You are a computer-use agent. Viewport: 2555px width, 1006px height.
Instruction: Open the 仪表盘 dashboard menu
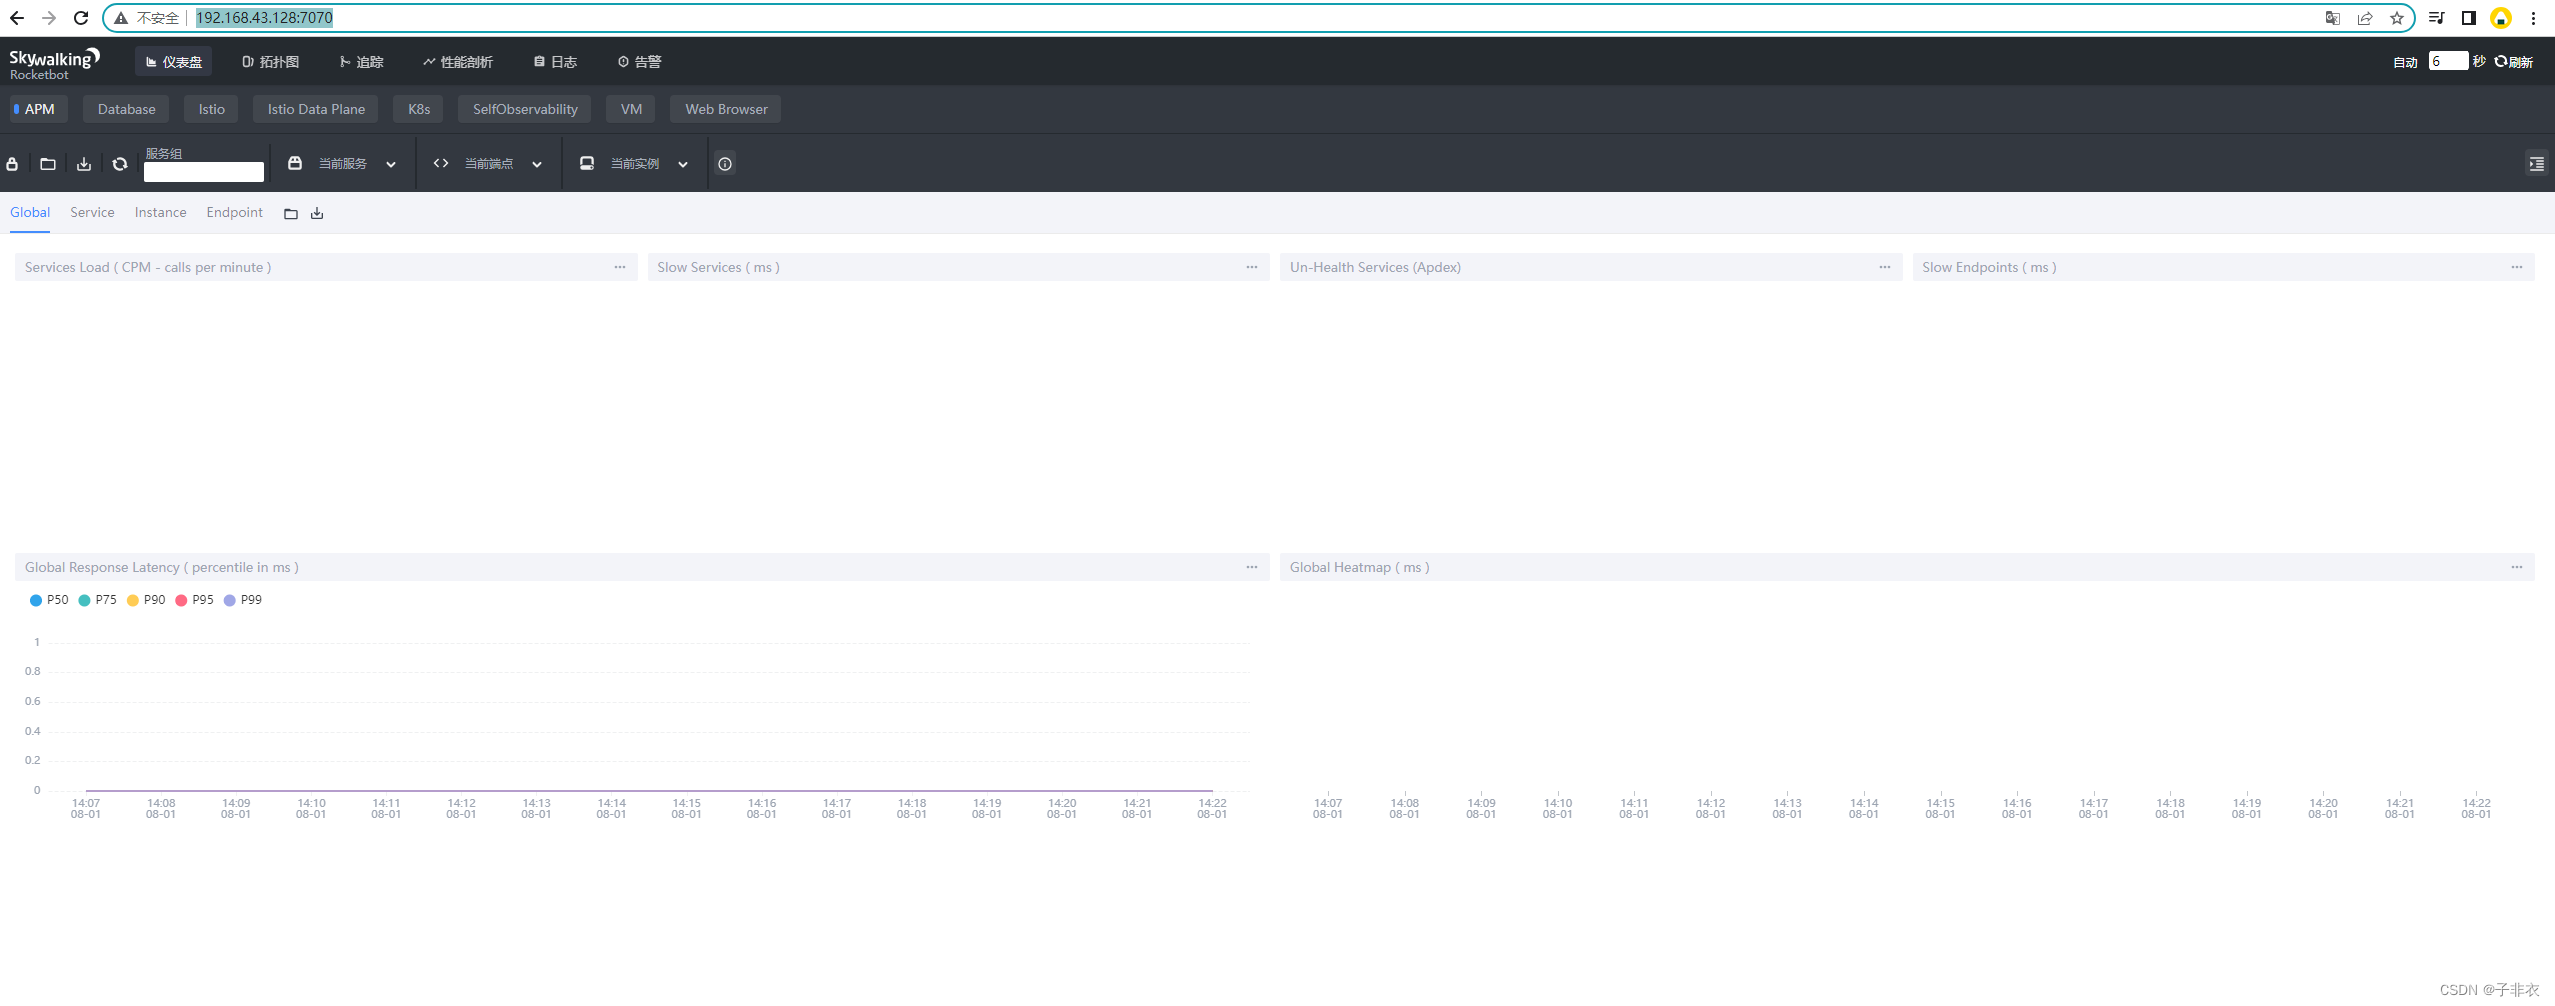coord(174,62)
